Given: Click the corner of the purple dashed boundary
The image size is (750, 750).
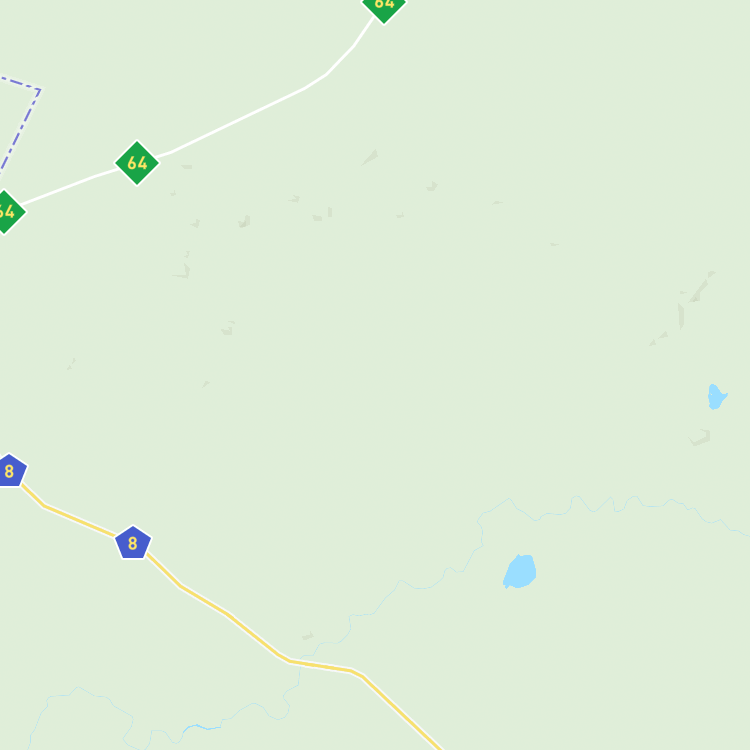Looking at the screenshot, I should tap(39, 89).
